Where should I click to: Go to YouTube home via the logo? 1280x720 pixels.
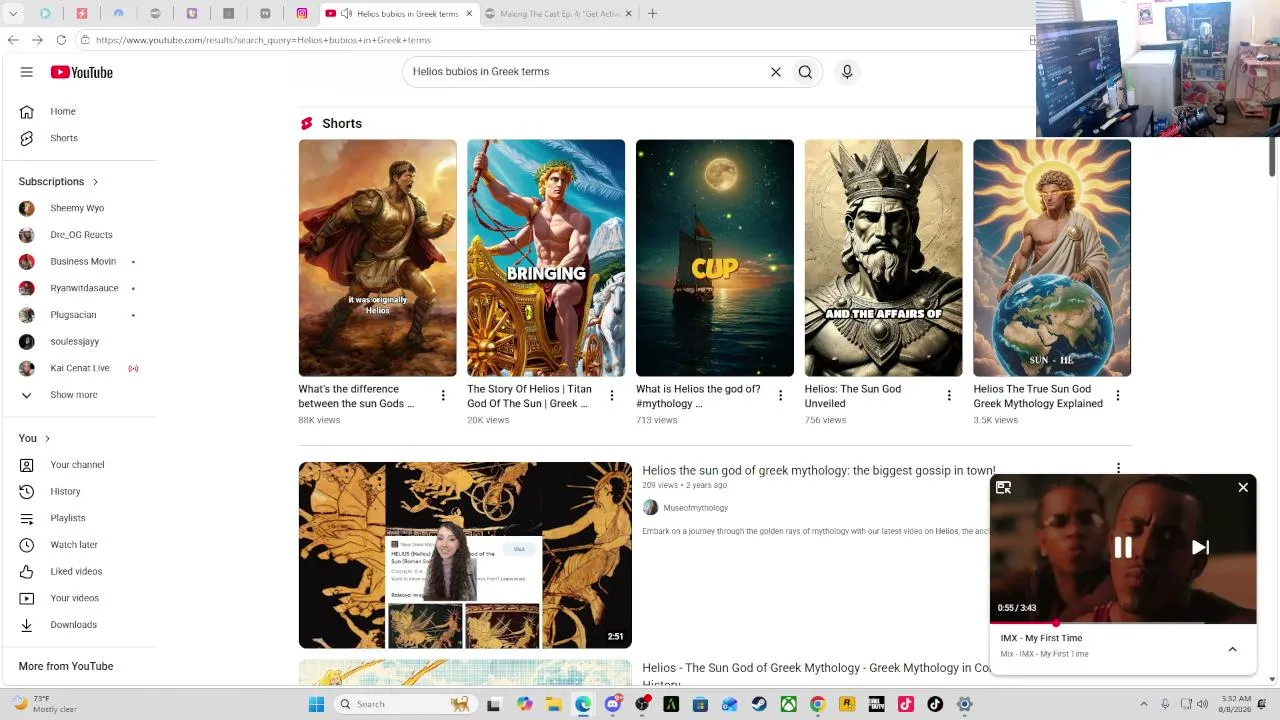[82, 72]
